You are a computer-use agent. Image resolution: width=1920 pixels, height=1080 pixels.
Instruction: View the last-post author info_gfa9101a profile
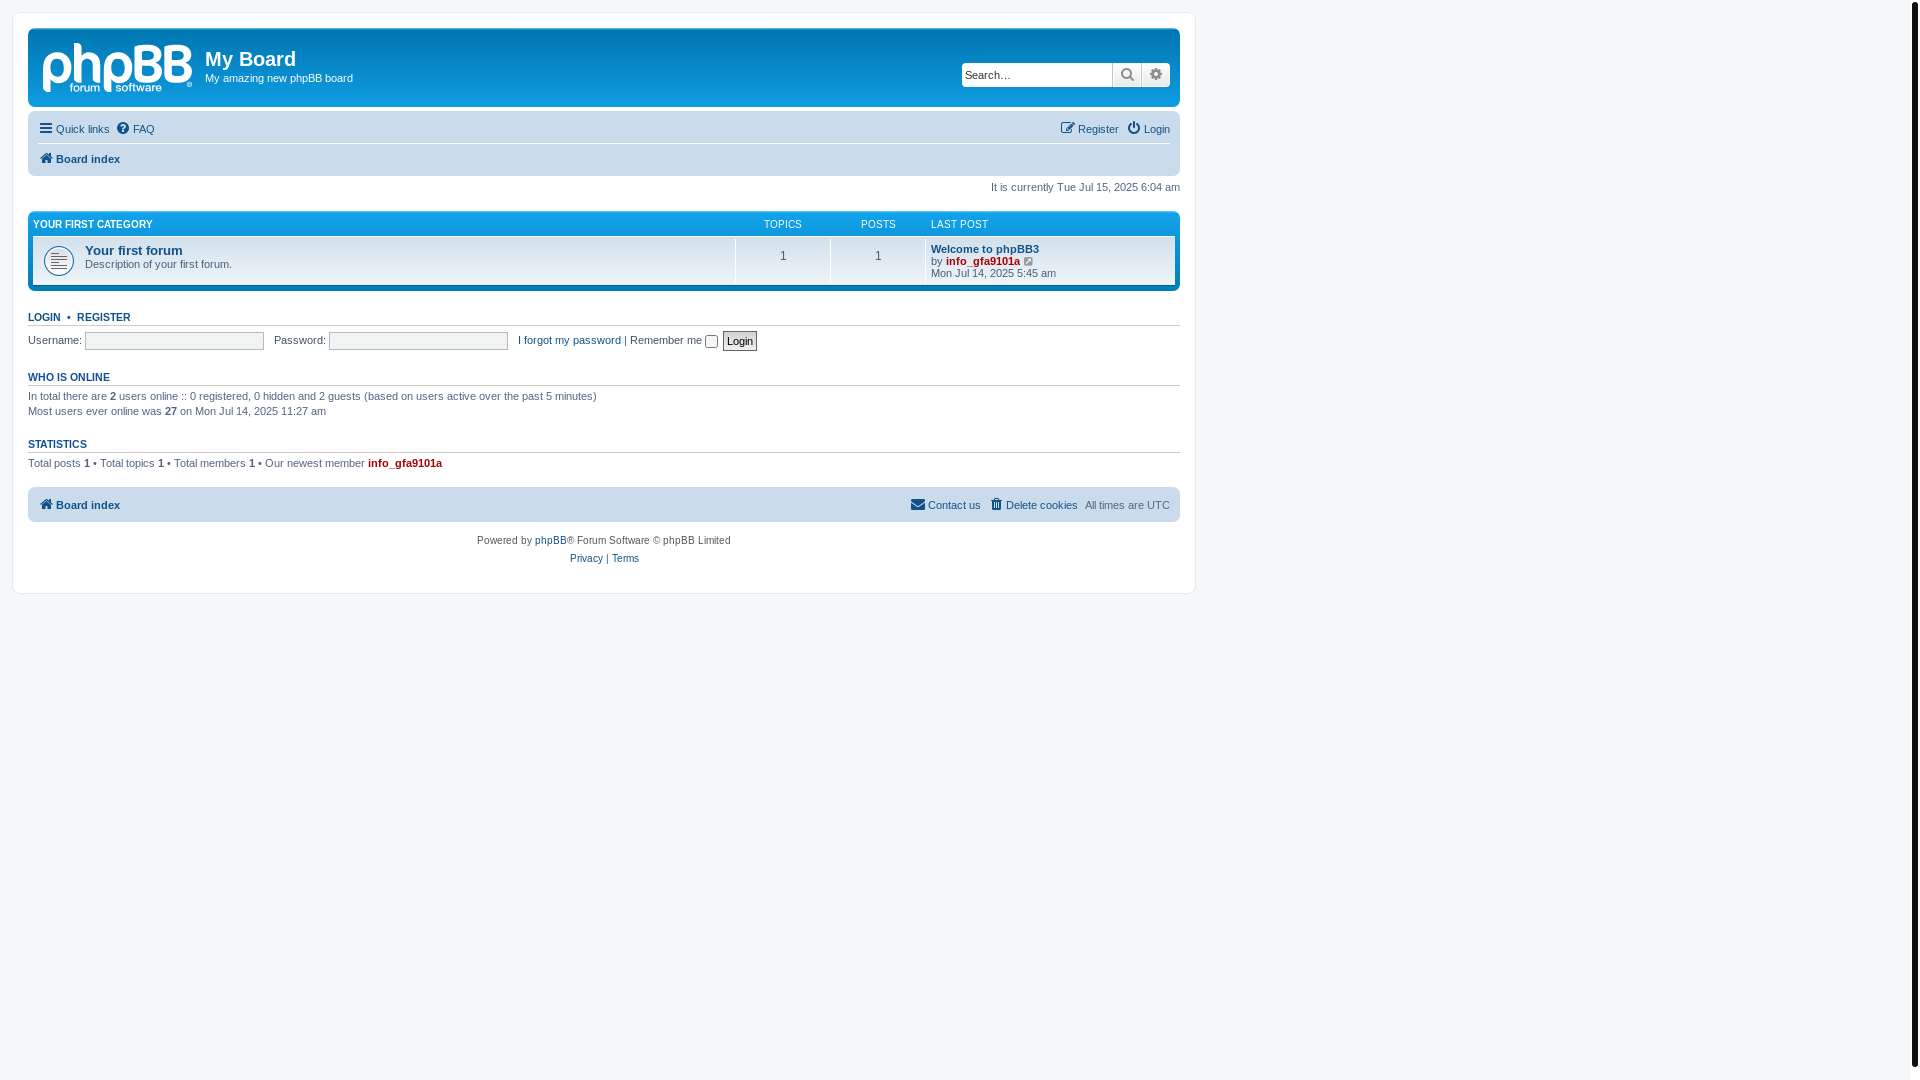click(983, 261)
